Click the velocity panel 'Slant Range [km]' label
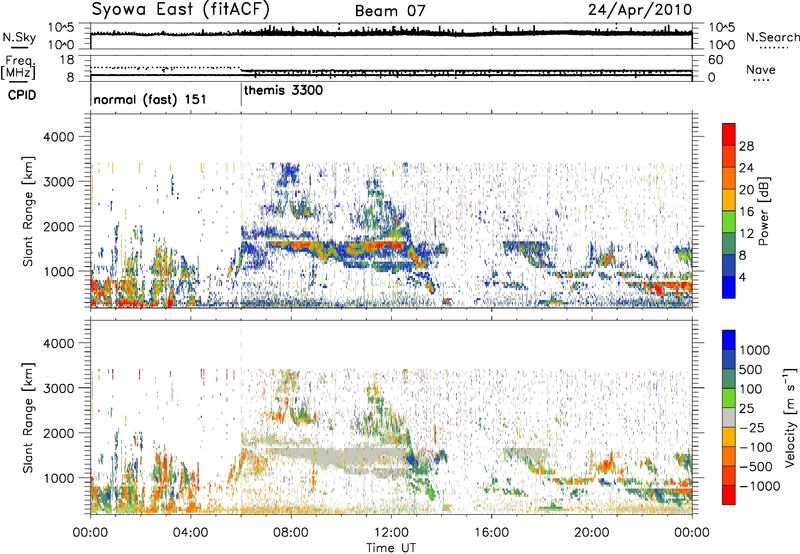800x554 pixels. click(28, 418)
